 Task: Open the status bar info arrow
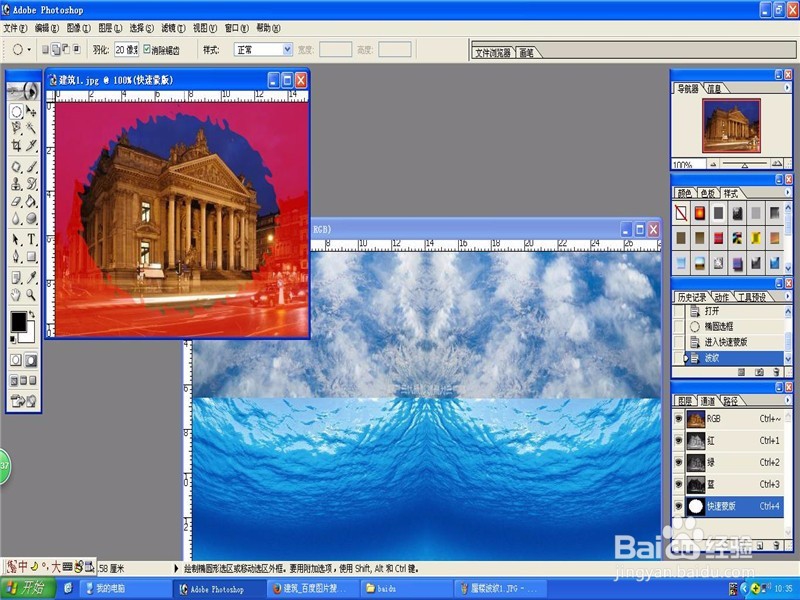click(177, 568)
